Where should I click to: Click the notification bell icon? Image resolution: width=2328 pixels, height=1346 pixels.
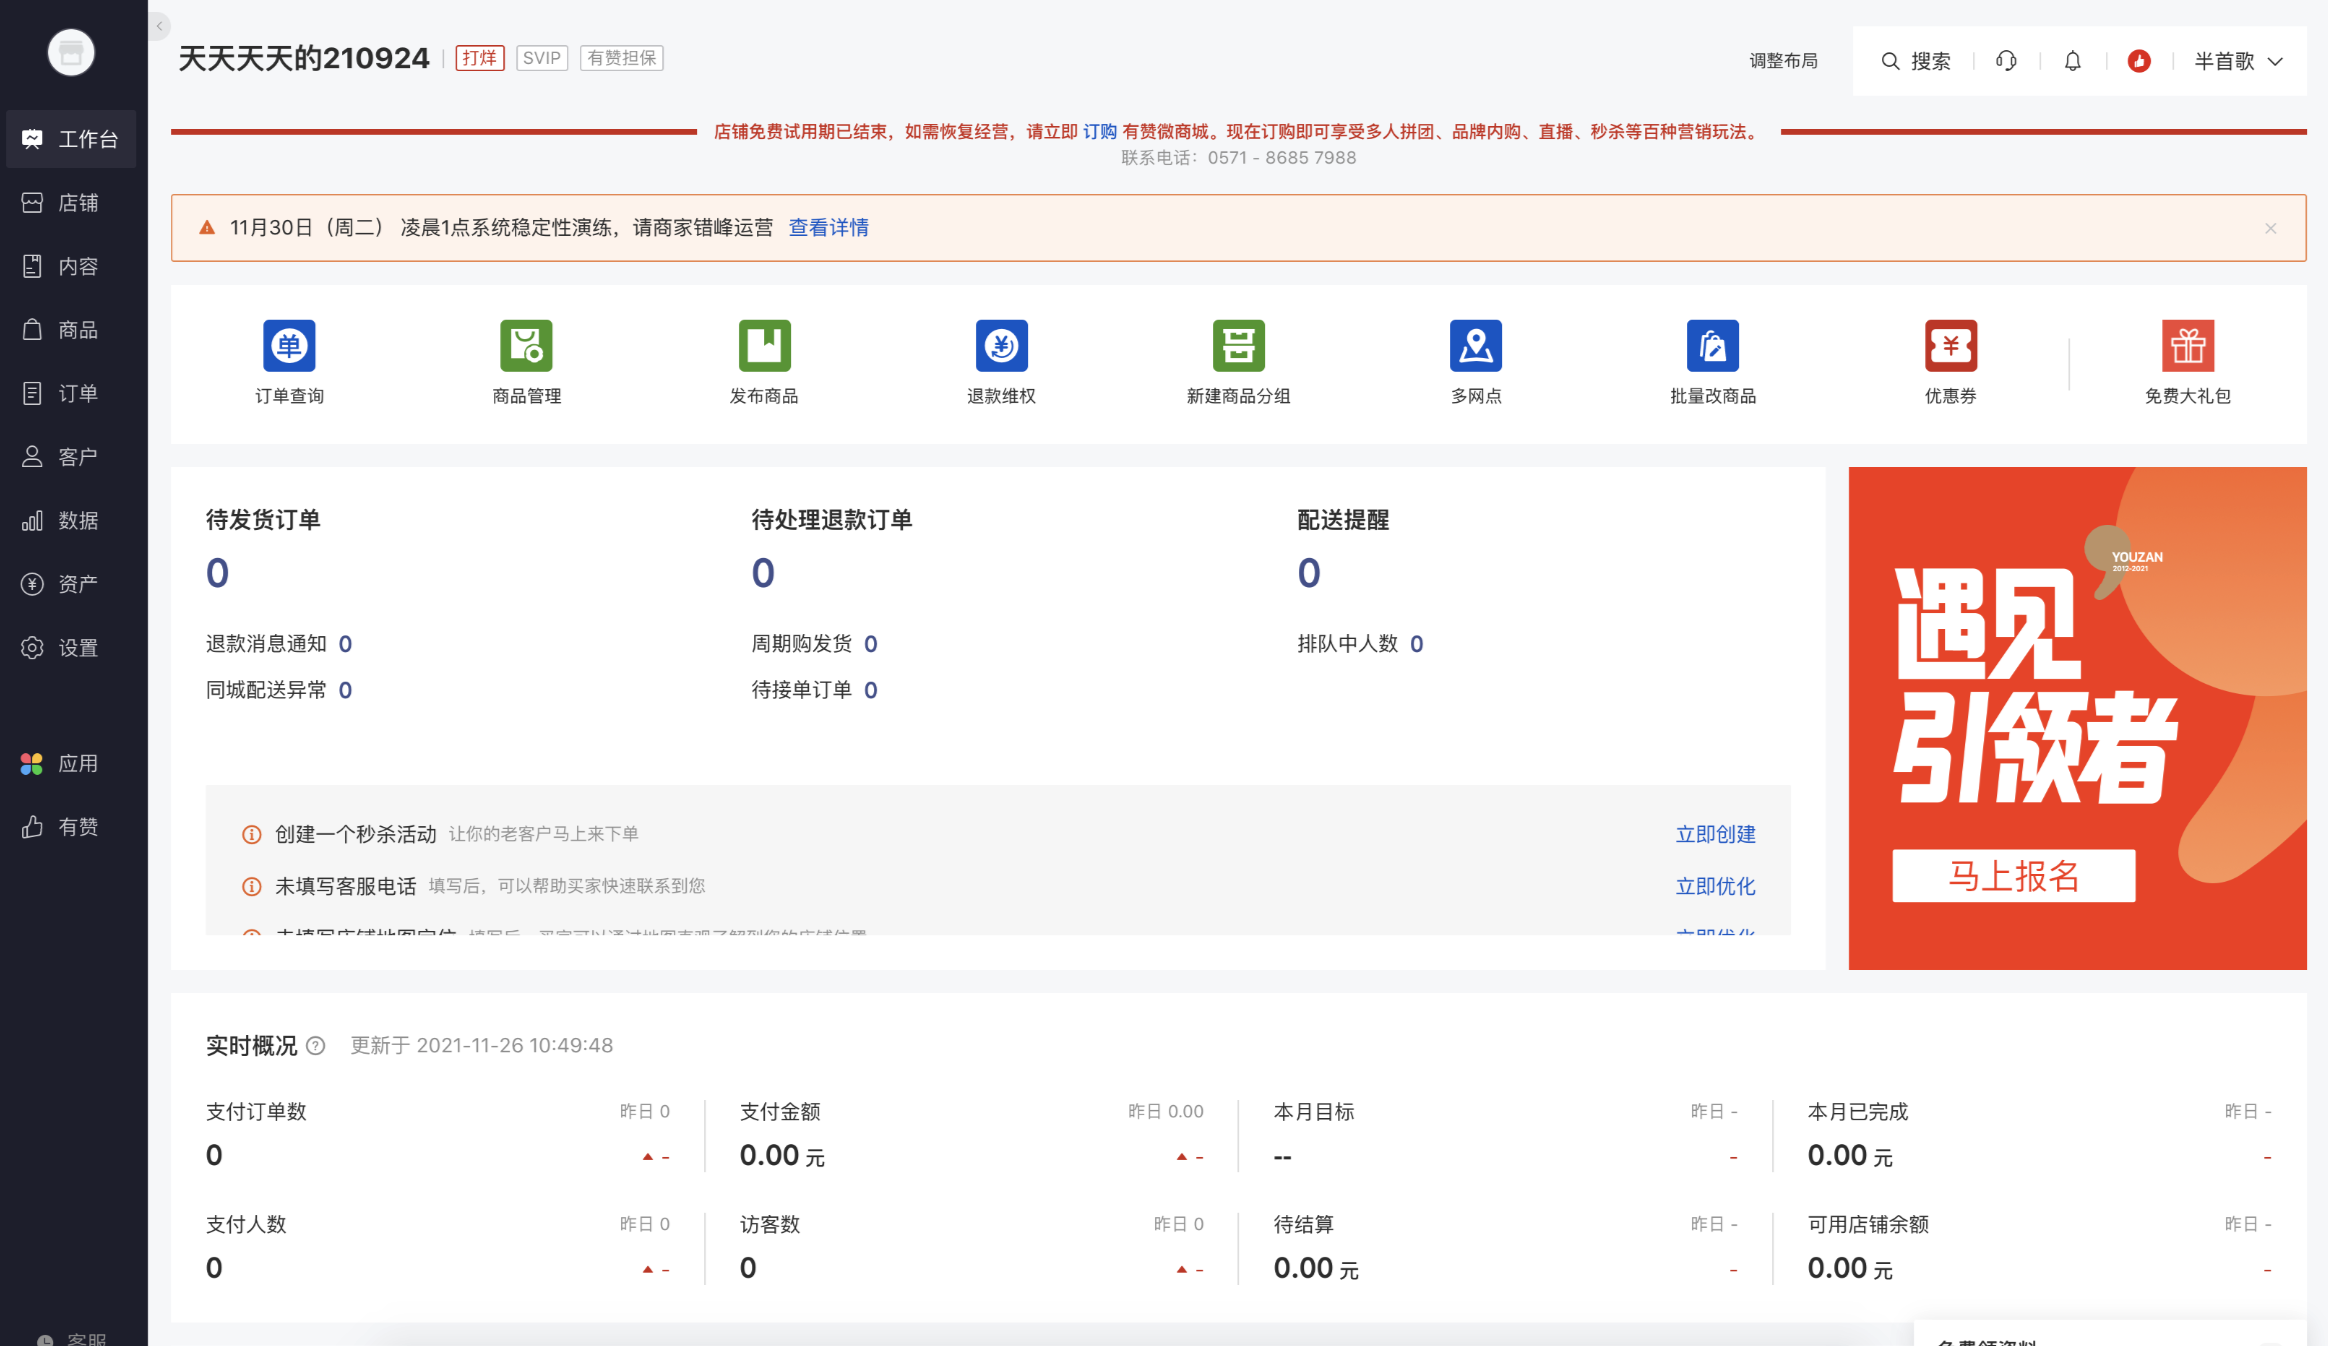(2072, 60)
